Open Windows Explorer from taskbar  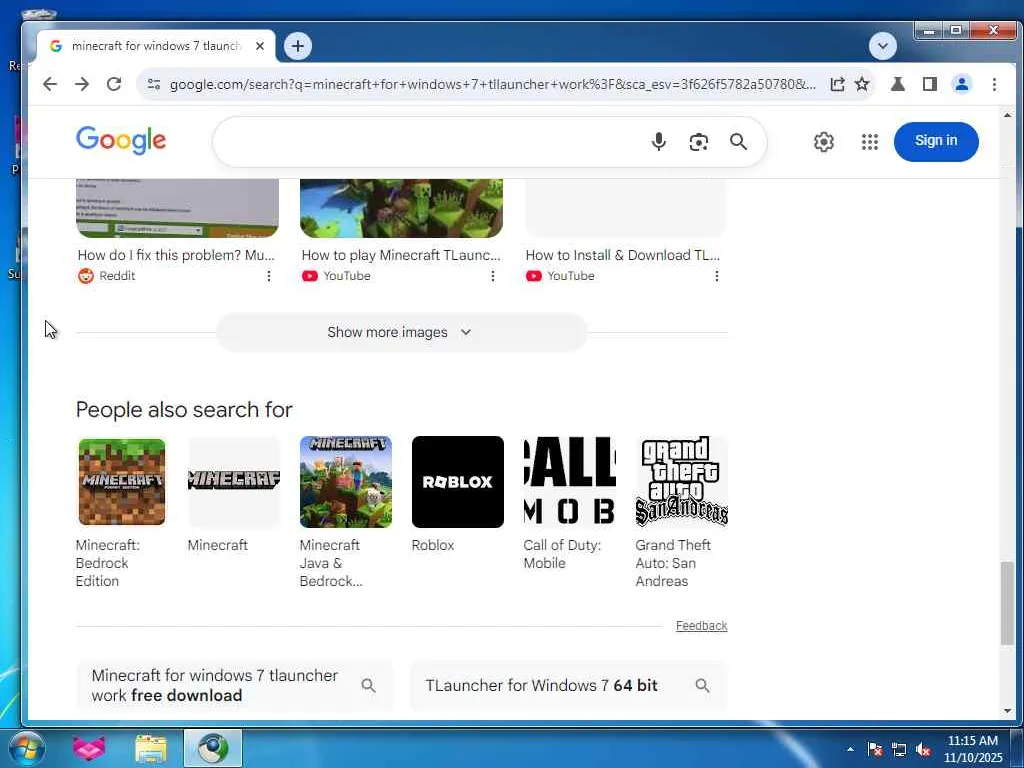pyautogui.click(x=151, y=748)
